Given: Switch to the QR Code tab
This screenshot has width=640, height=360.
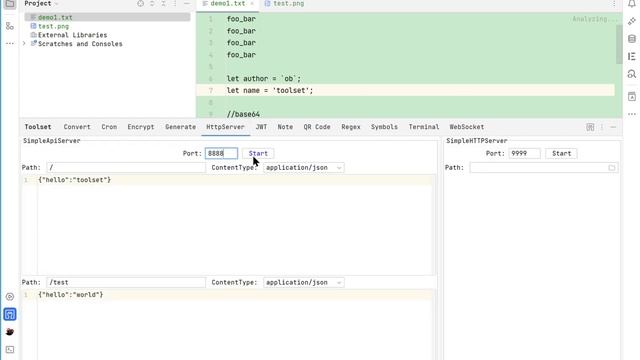Looking at the screenshot, I should pos(317,127).
